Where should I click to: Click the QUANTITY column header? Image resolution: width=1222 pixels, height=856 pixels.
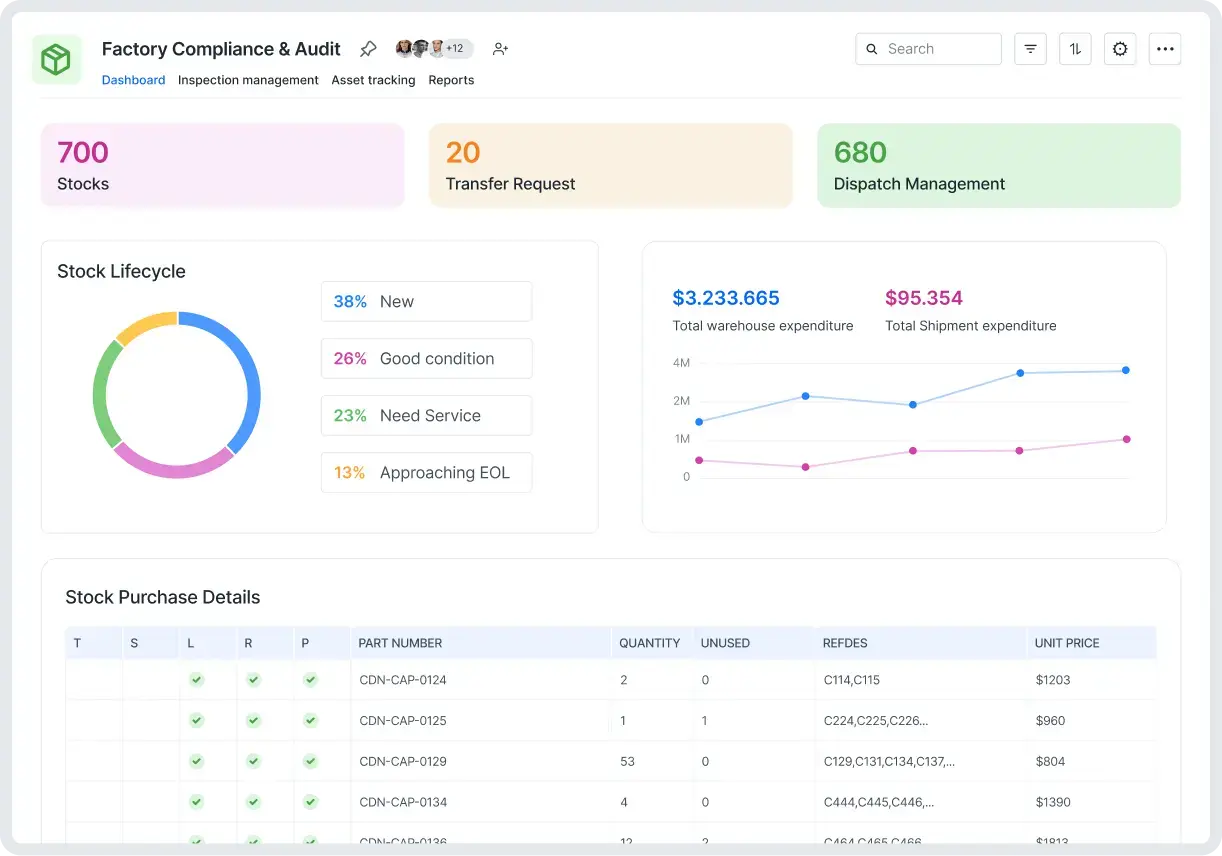[x=649, y=643]
